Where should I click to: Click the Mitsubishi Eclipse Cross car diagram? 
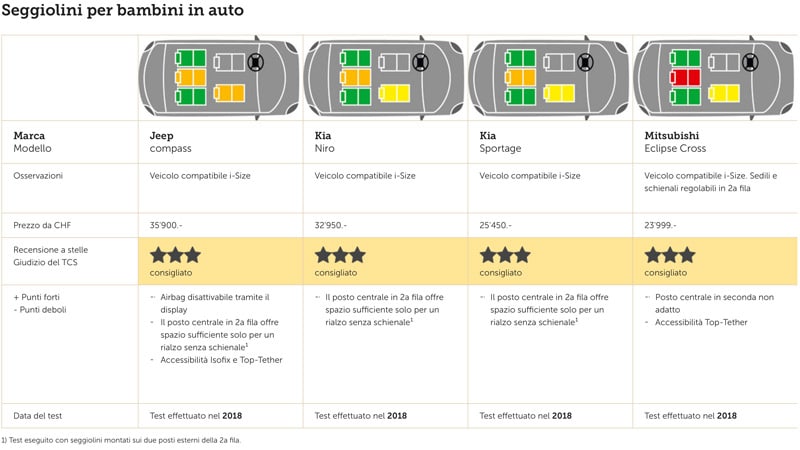tap(714, 78)
